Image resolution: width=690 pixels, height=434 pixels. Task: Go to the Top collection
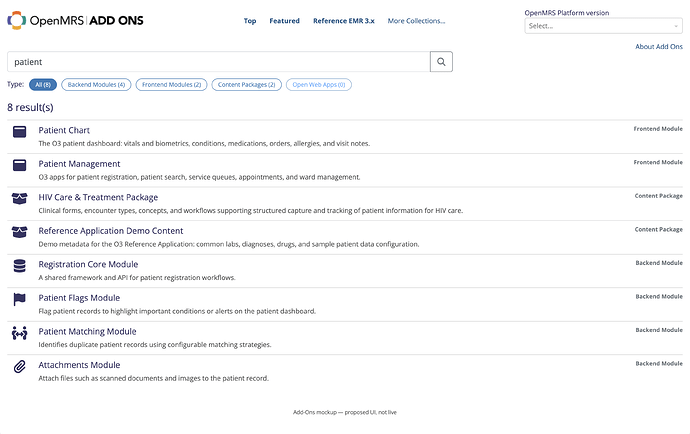(250, 21)
